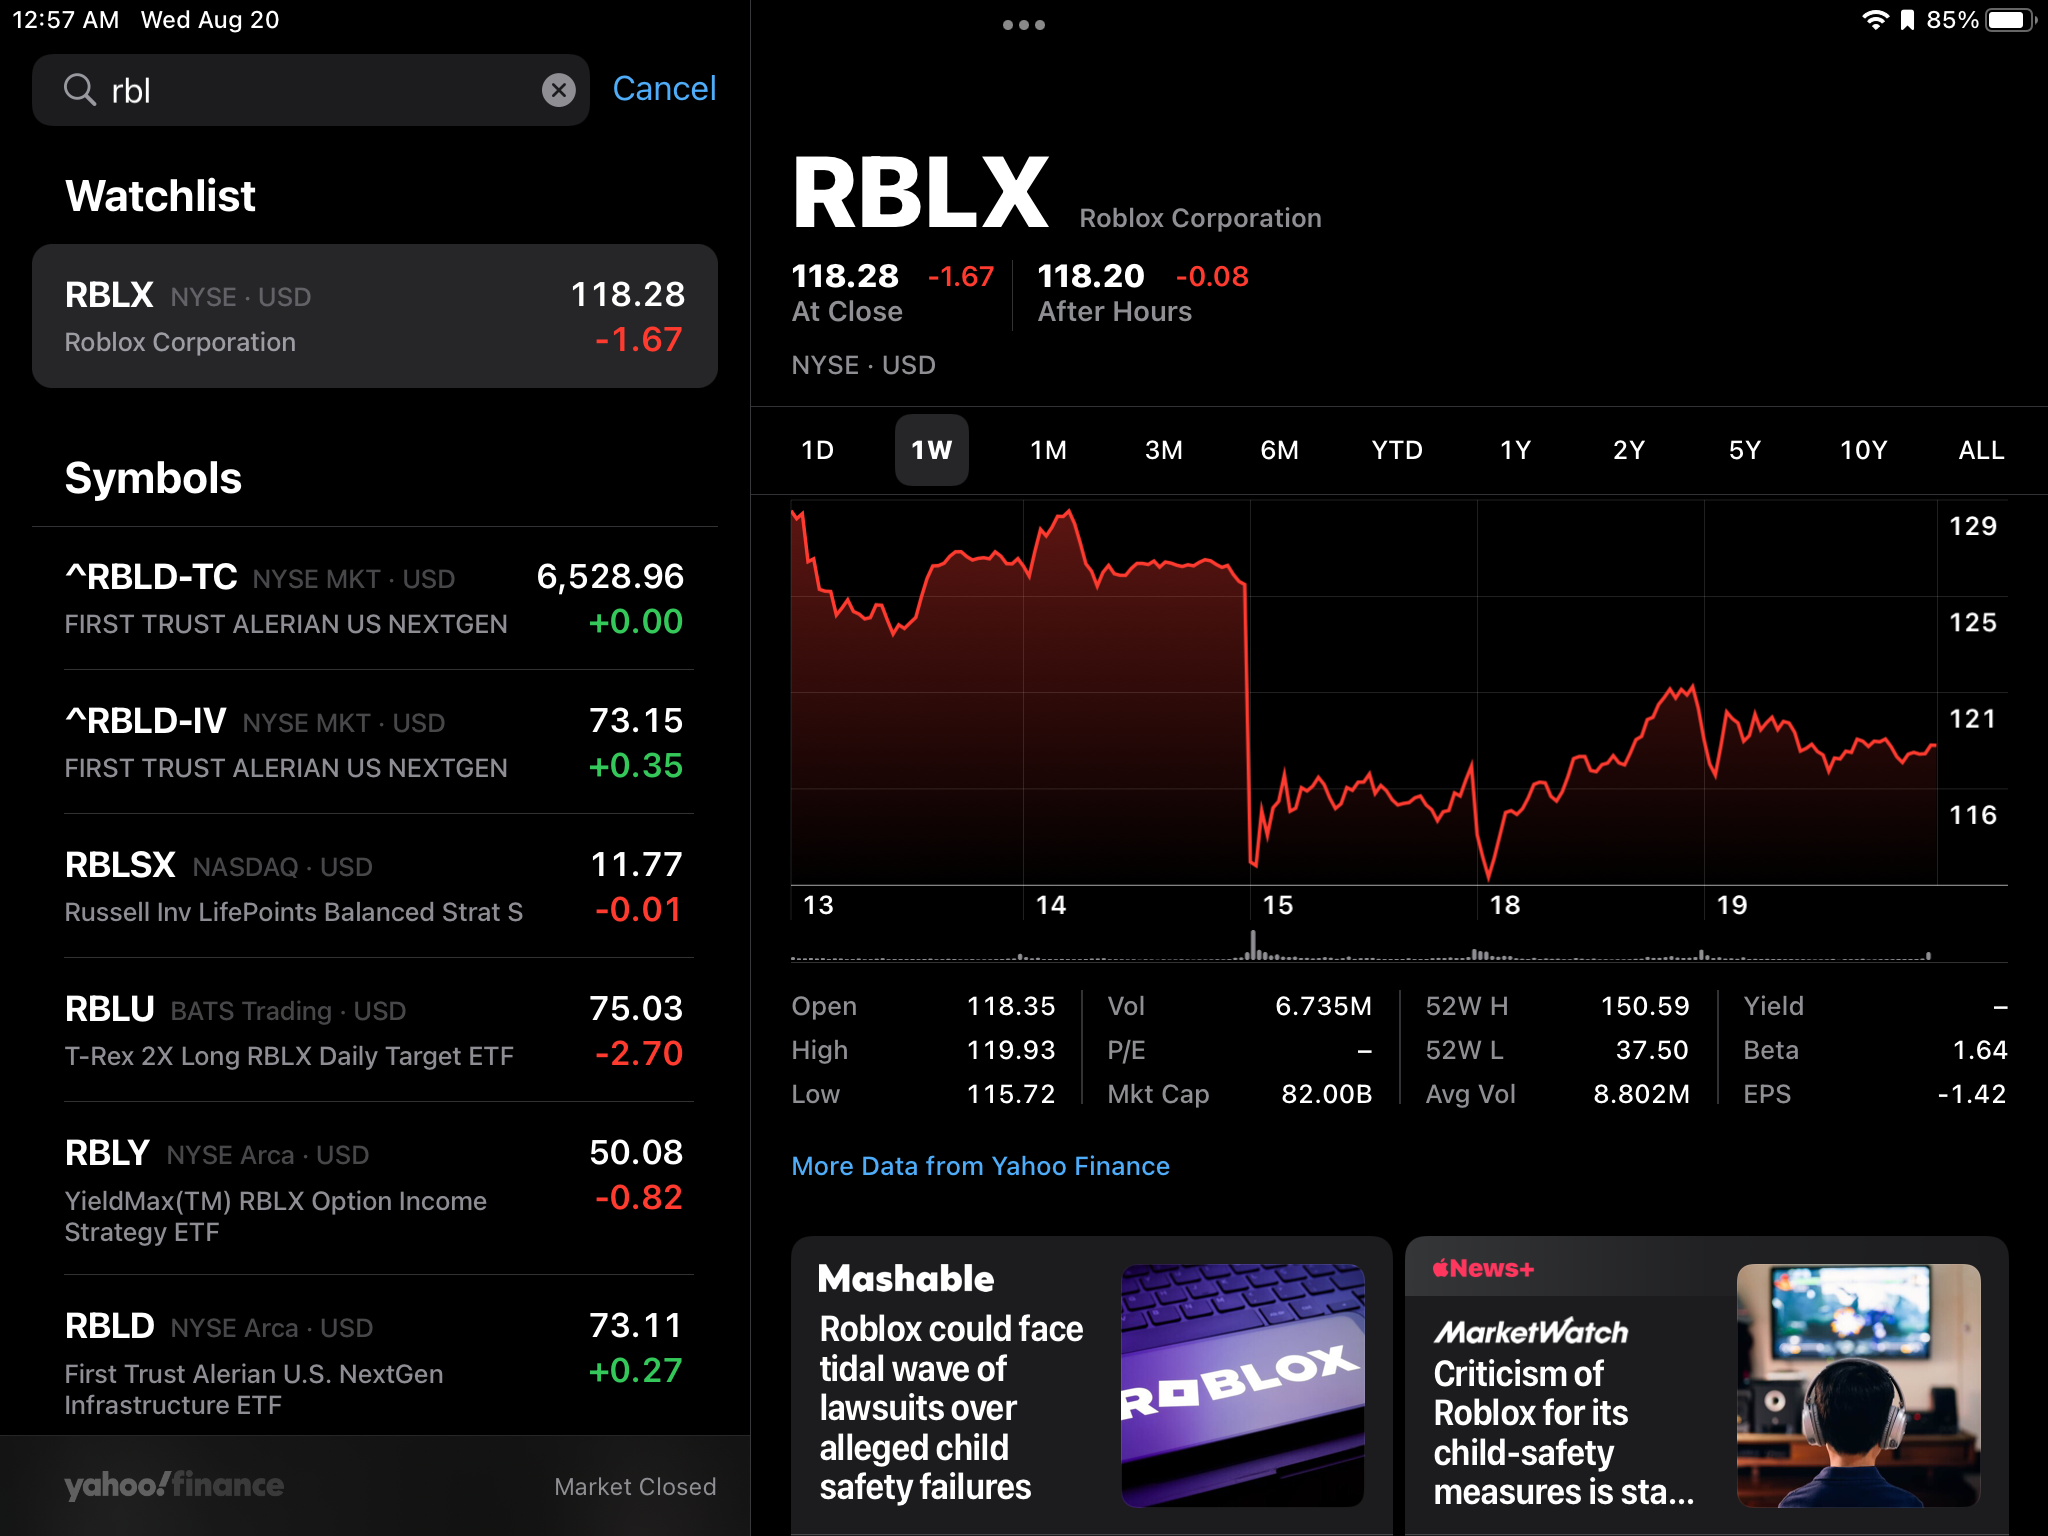Tap the Wi-Fi status icon
Image resolution: width=2048 pixels, height=1536 pixels.
point(1875,20)
